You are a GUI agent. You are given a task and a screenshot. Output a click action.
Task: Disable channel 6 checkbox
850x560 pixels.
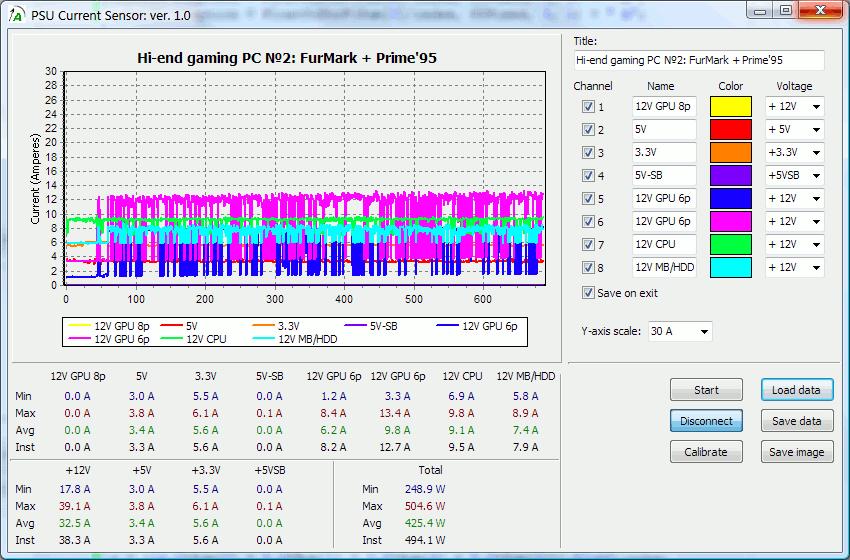pyautogui.click(x=588, y=221)
